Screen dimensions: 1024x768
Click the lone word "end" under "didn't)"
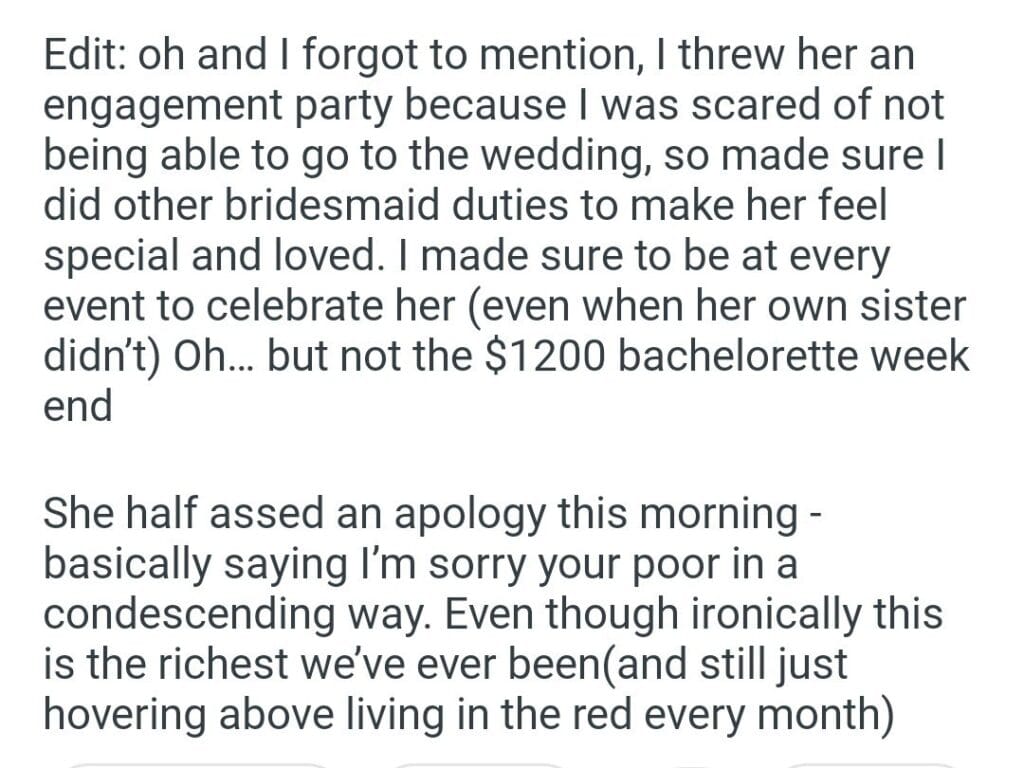pos(78,408)
